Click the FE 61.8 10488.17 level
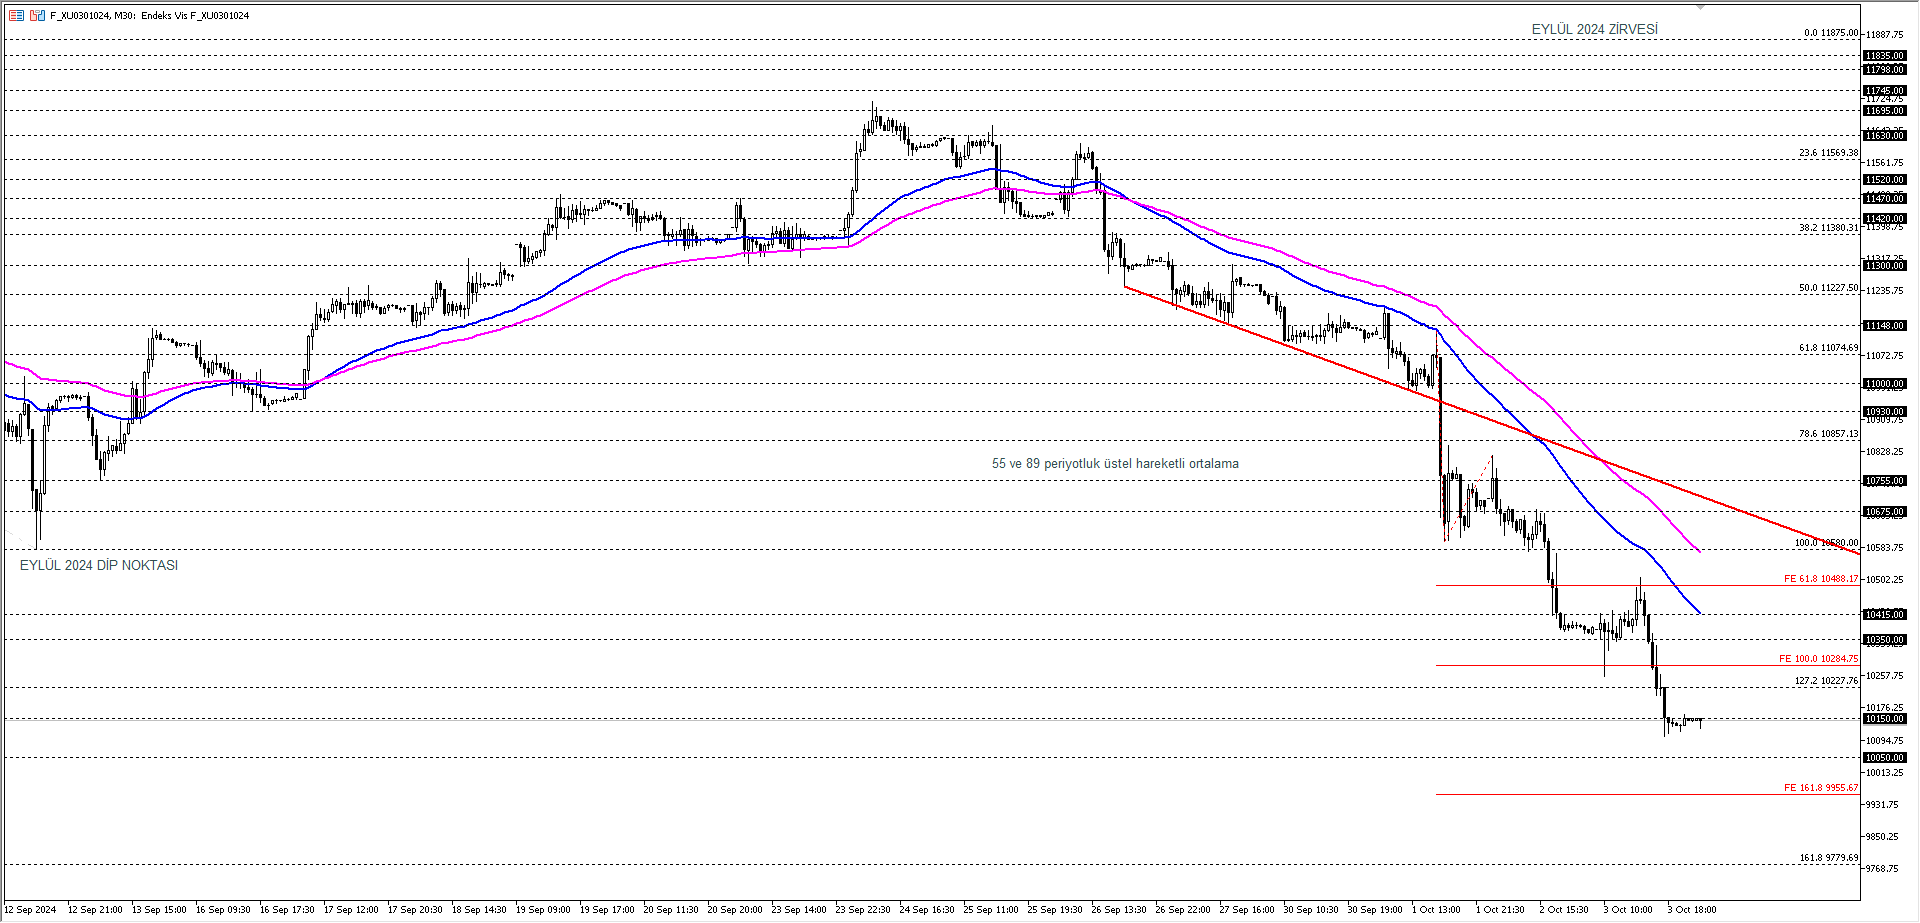The width and height of the screenshot is (1920, 923). tap(1821, 579)
